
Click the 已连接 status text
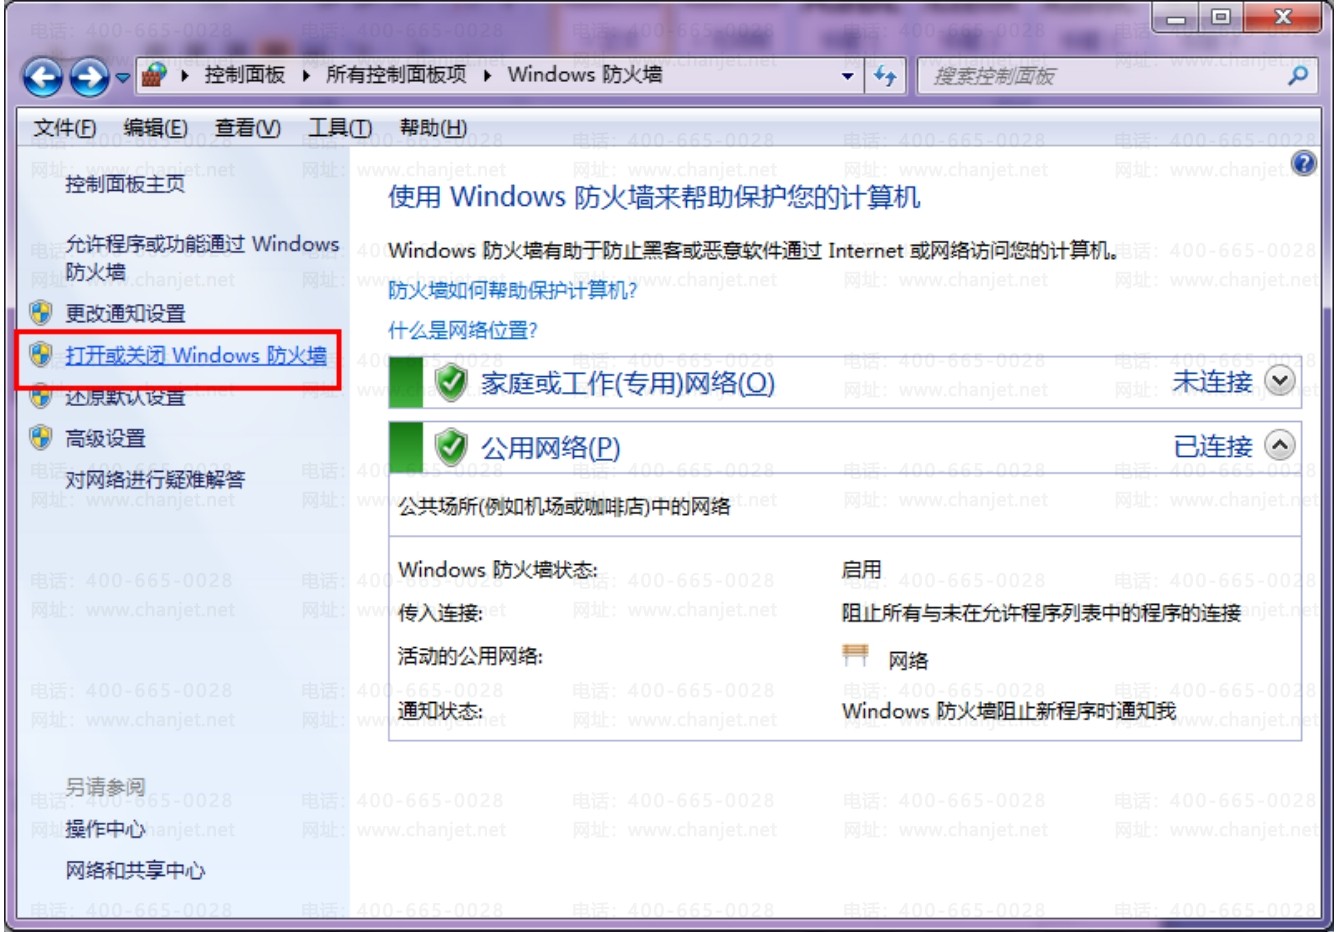tap(1212, 445)
